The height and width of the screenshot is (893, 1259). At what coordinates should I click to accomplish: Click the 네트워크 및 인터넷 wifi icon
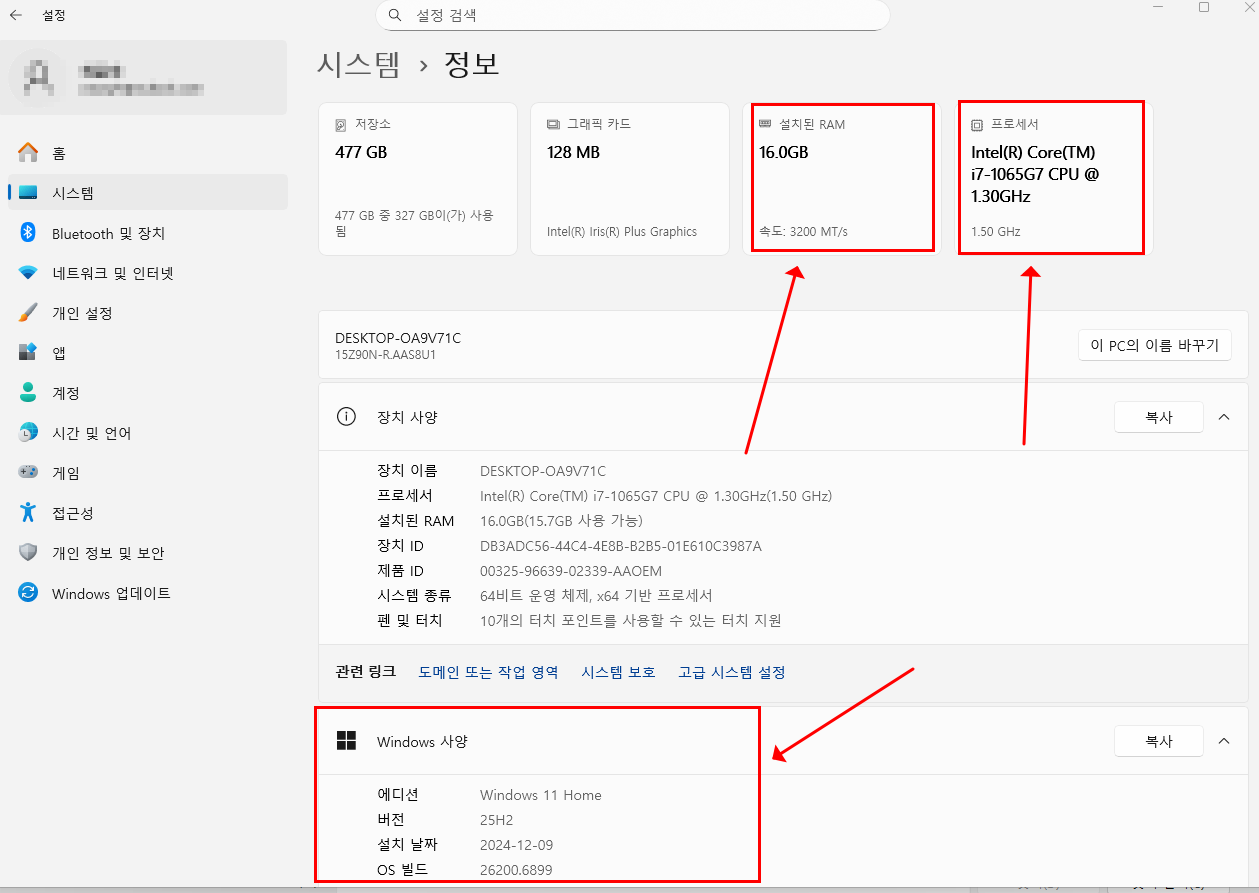tap(28, 273)
